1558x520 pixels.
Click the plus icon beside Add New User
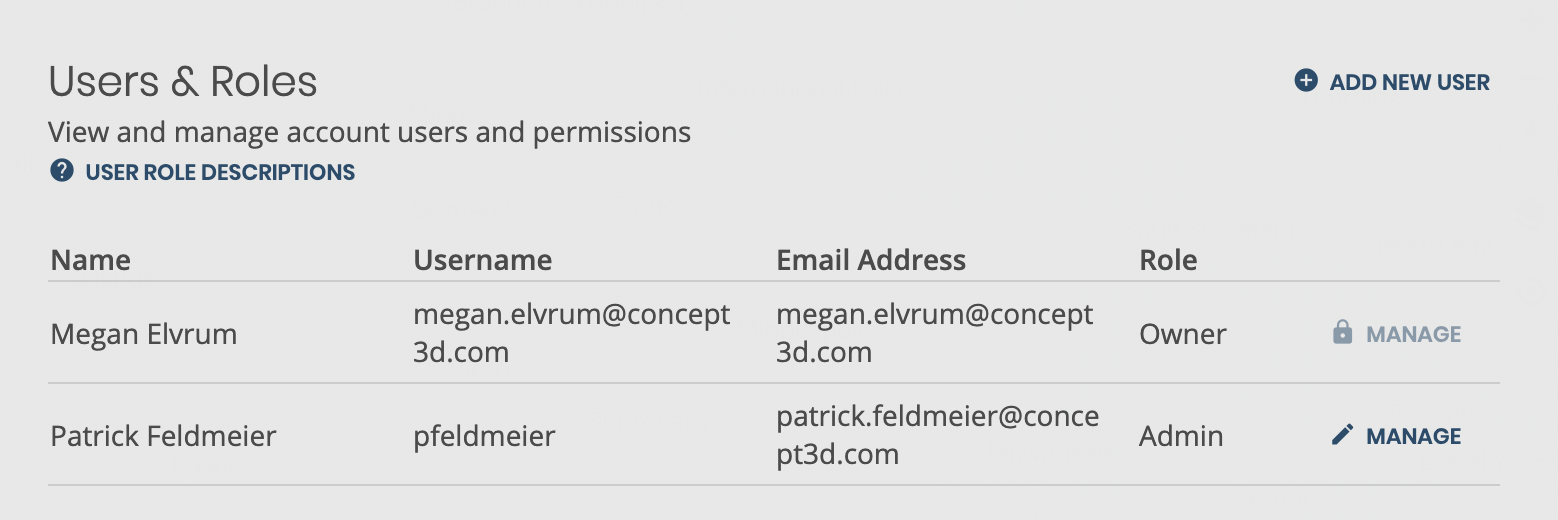1306,81
